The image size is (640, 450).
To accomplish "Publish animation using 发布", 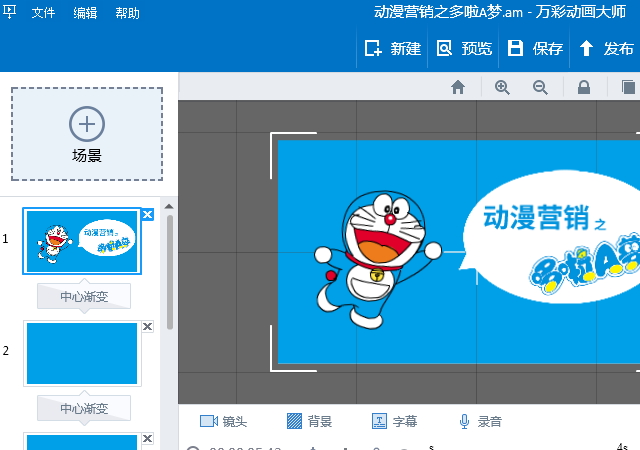I will [x=606, y=48].
